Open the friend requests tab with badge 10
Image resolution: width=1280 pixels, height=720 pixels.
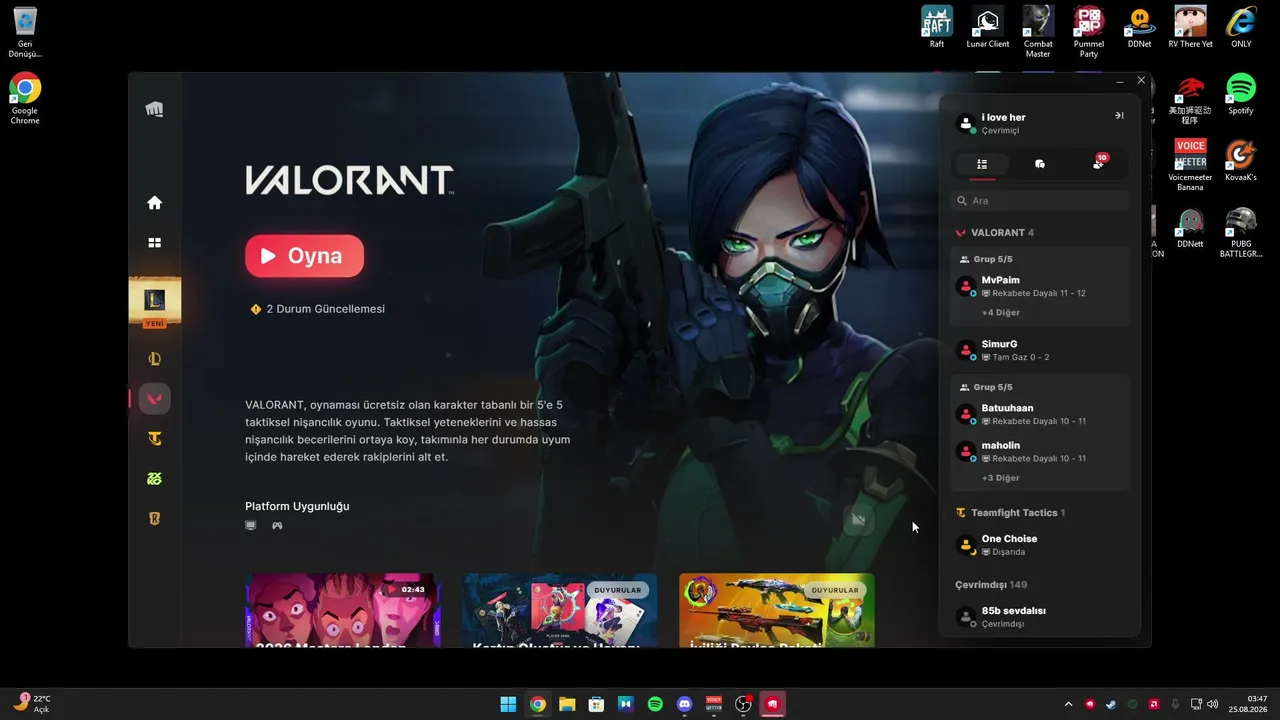pyautogui.click(x=1098, y=164)
